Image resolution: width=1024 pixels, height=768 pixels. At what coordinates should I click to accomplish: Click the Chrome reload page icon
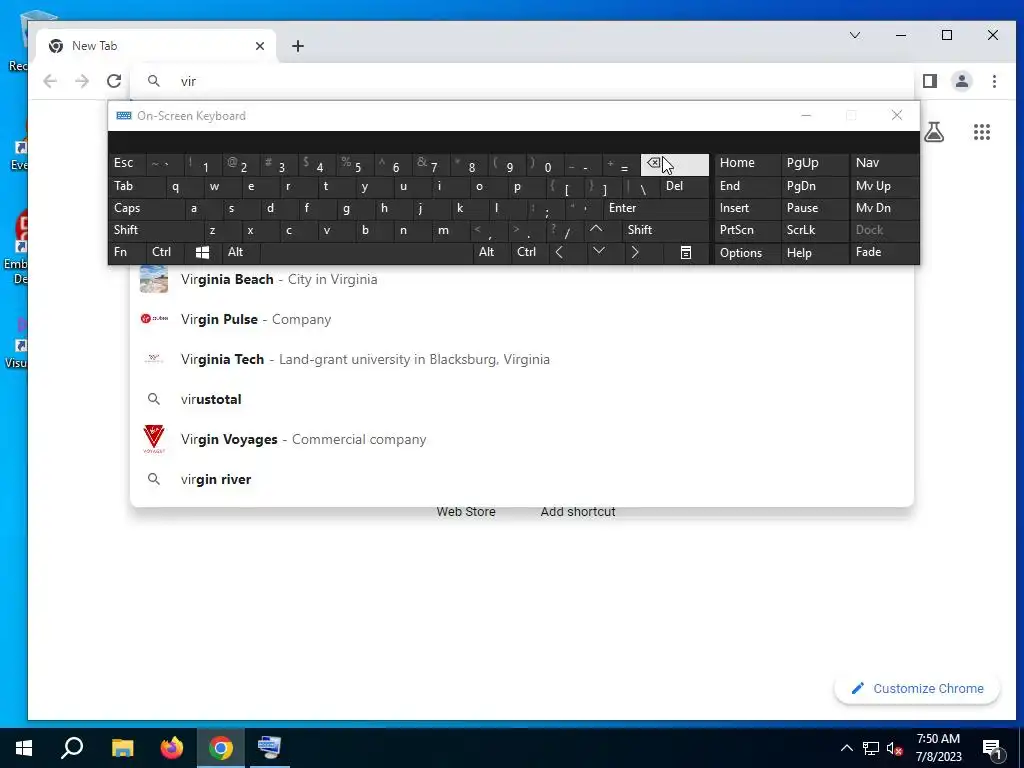coord(114,81)
